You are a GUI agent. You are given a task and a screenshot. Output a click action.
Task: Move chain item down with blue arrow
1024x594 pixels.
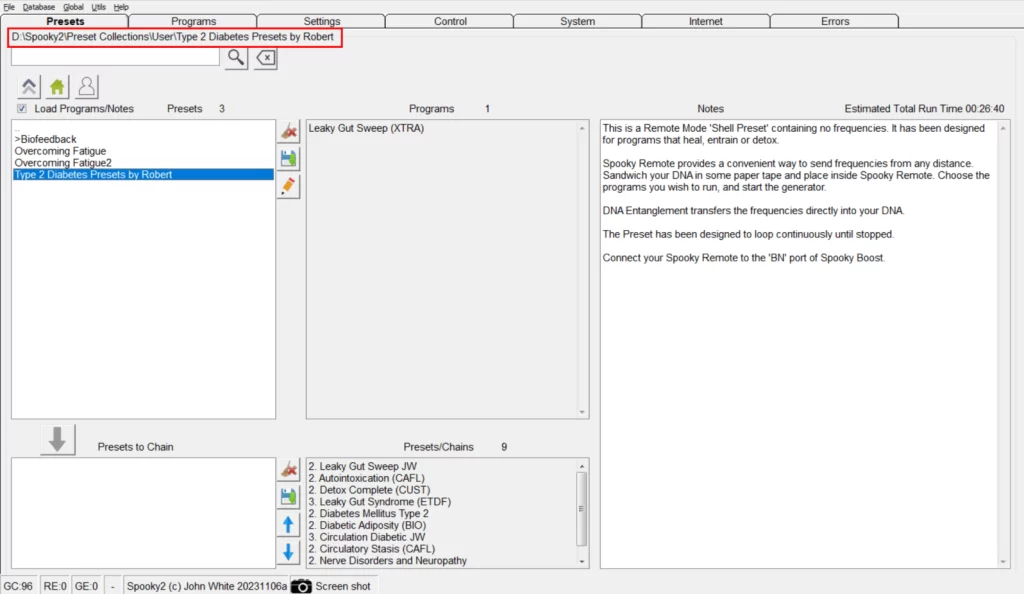click(289, 551)
